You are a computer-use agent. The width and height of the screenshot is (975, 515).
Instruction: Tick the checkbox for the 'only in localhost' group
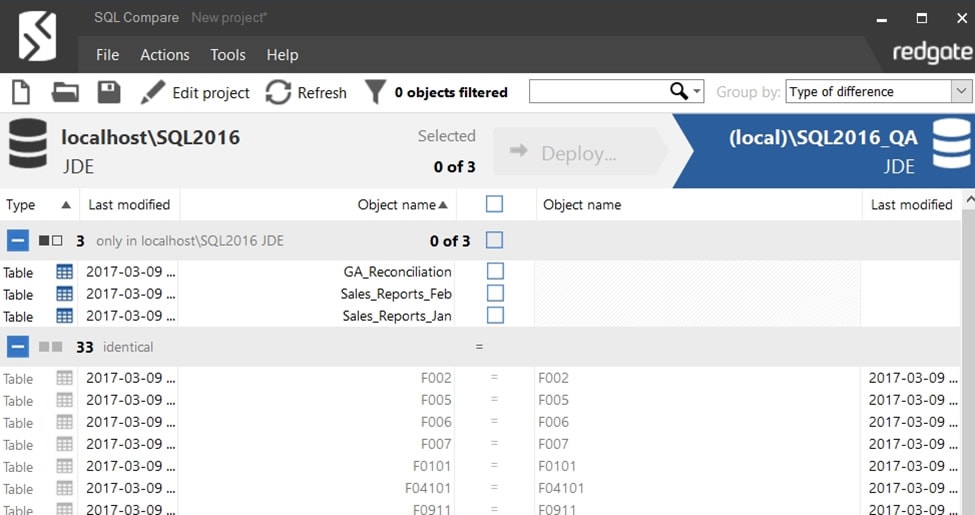tap(494, 240)
